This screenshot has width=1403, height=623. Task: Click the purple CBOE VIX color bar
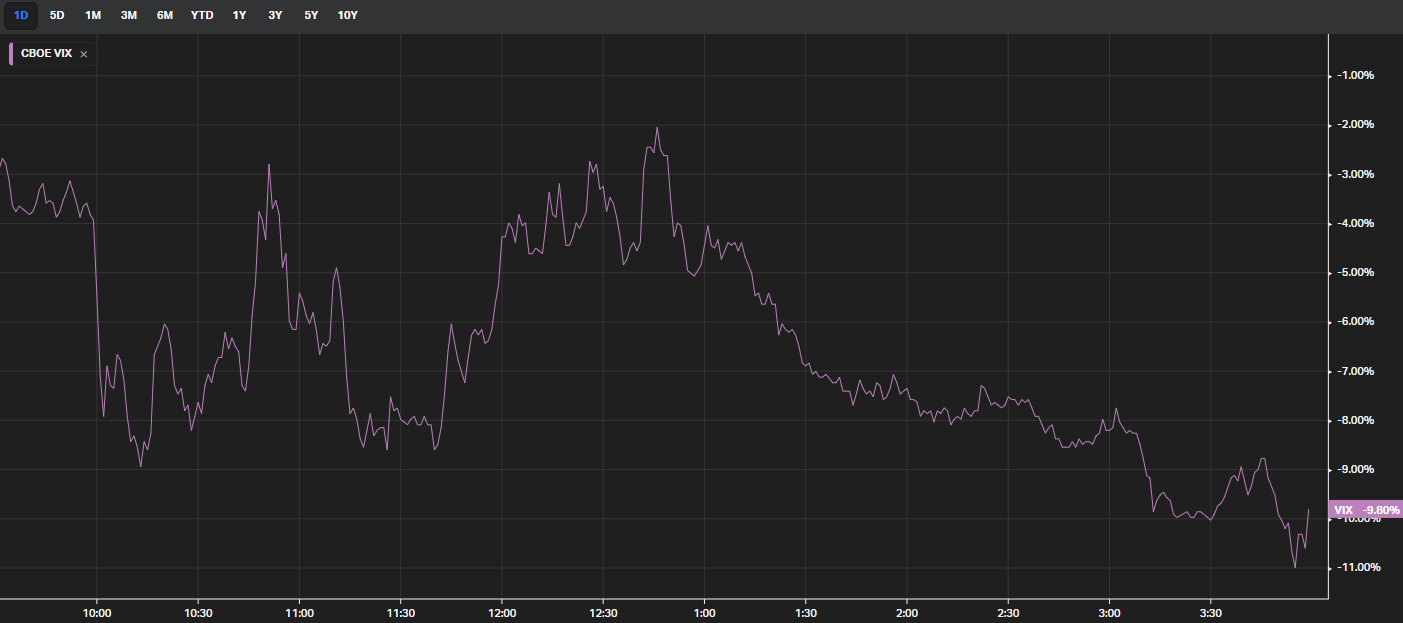pyautogui.click(x=11, y=54)
